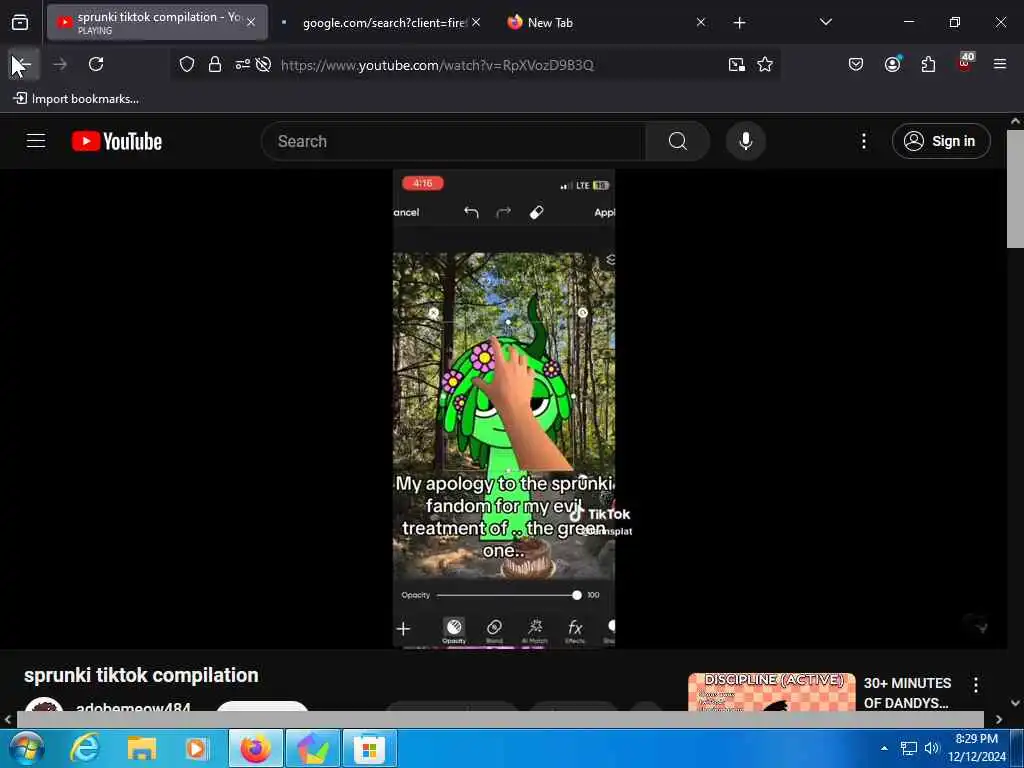
Task: Open Windows Explorer folder in taskbar
Action: click(x=141, y=748)
